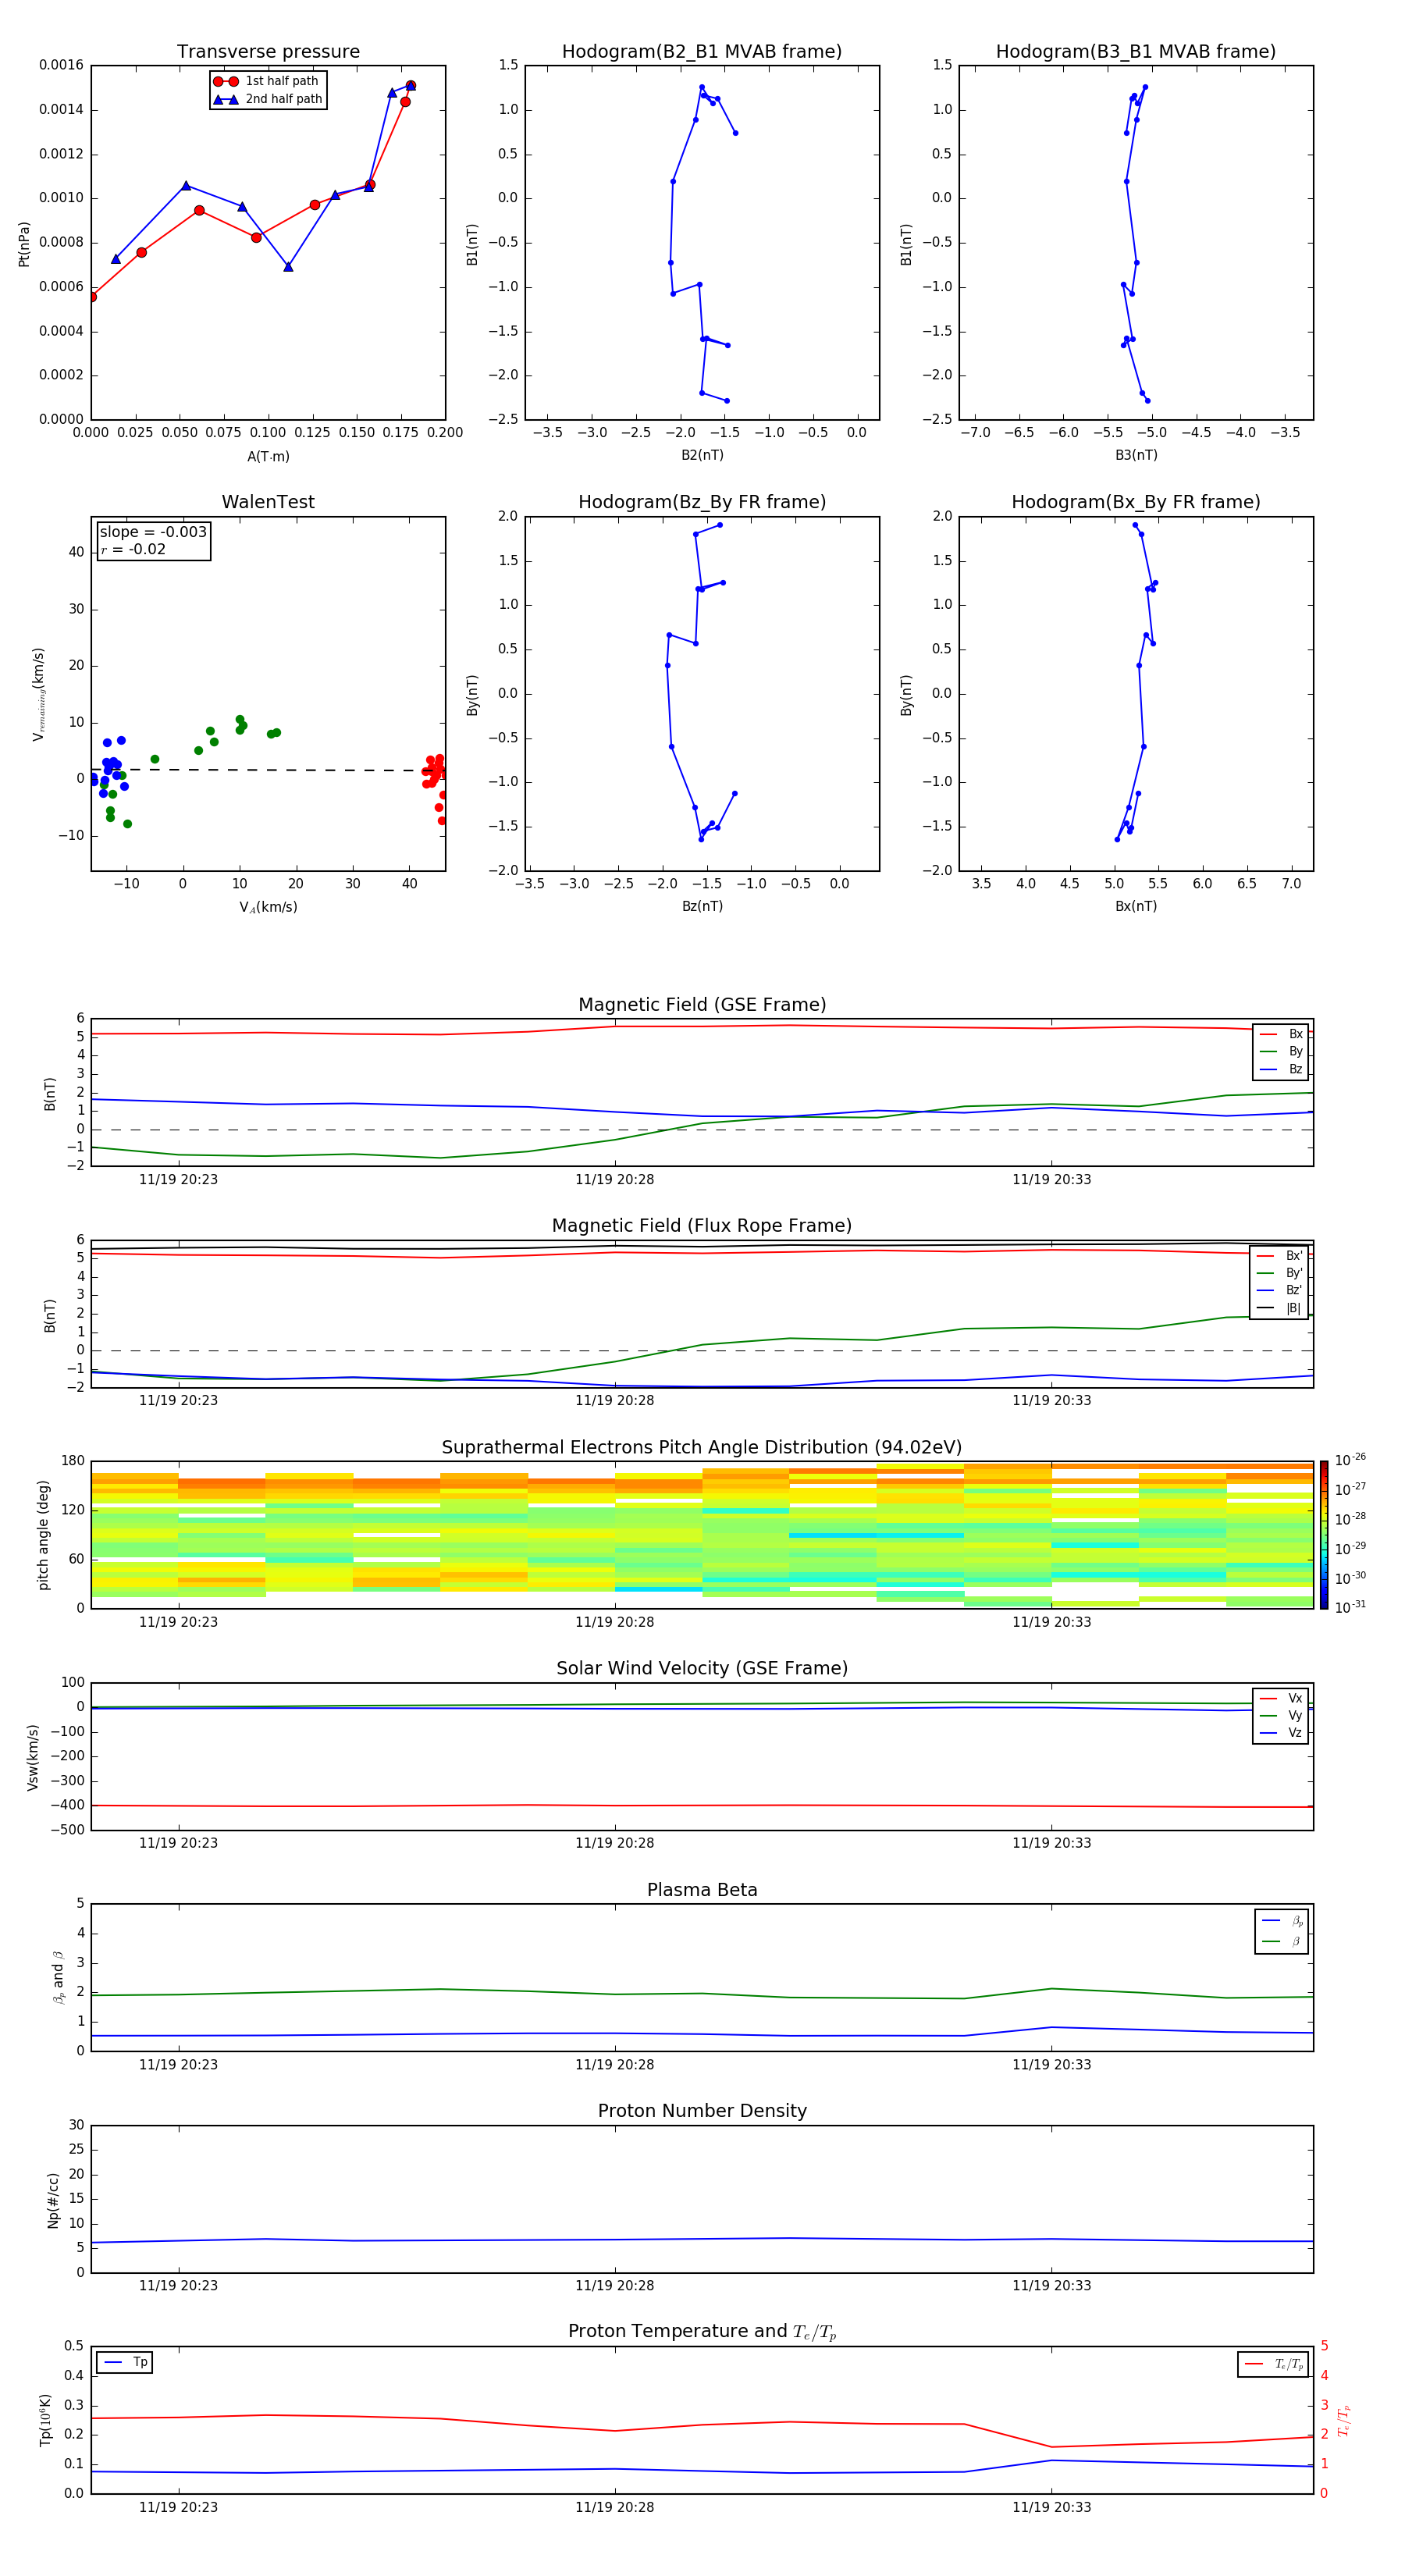Click the green beta legend entry
This screenshot has width=1405, height=2576.
click(x=1282, y=1941)
